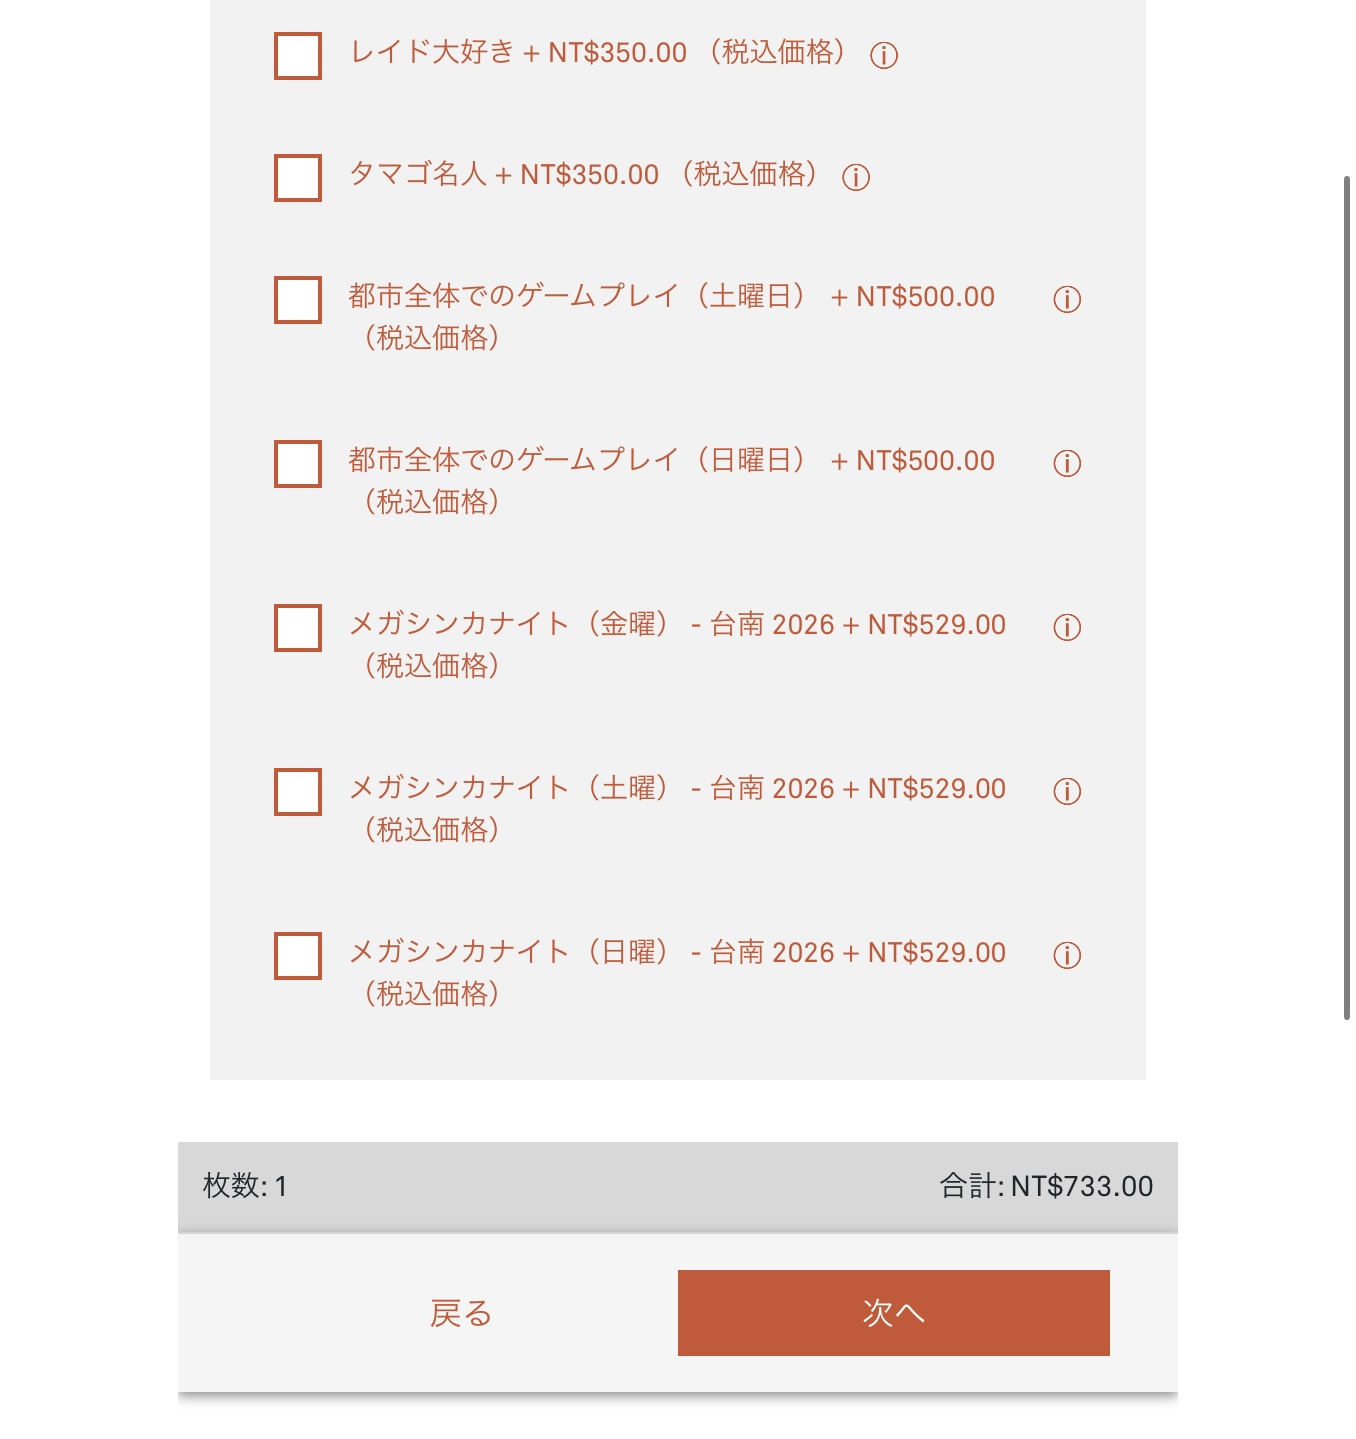Click the 合計 NT$733.00 total text
Image resolution: width=1356 pixels, height=1439 pixels.
[1045, 1186]
